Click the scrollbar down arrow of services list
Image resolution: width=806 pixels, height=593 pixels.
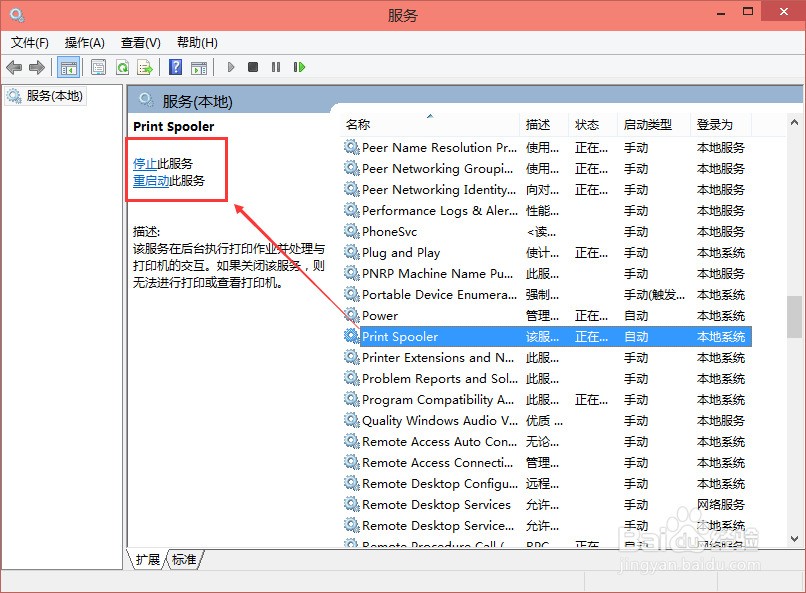[794, 539]
